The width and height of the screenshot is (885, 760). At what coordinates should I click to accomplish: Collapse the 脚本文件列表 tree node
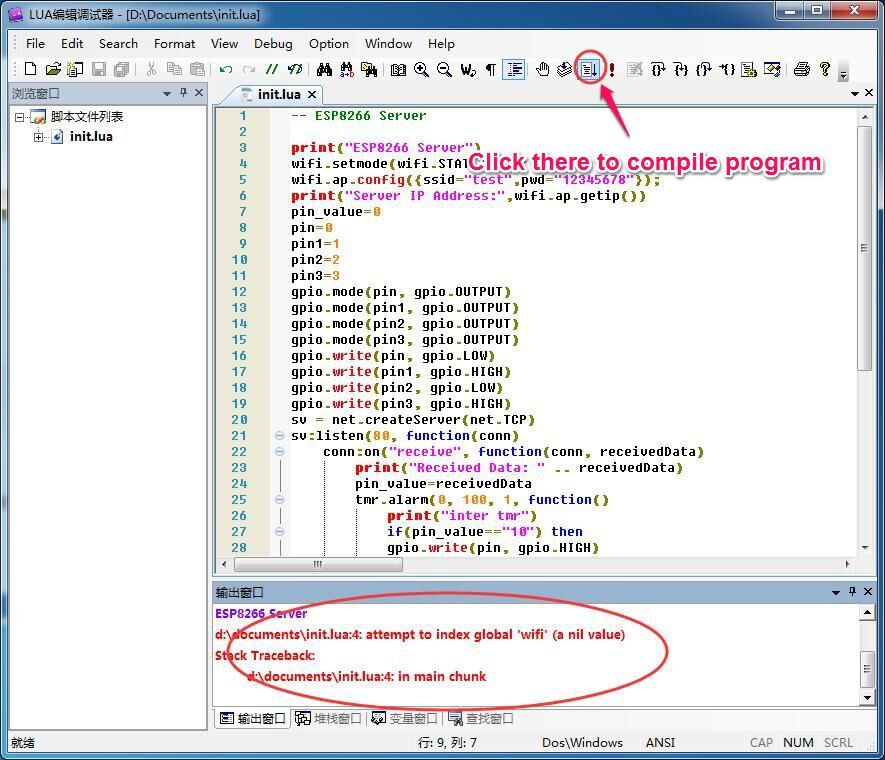(20, 117)
